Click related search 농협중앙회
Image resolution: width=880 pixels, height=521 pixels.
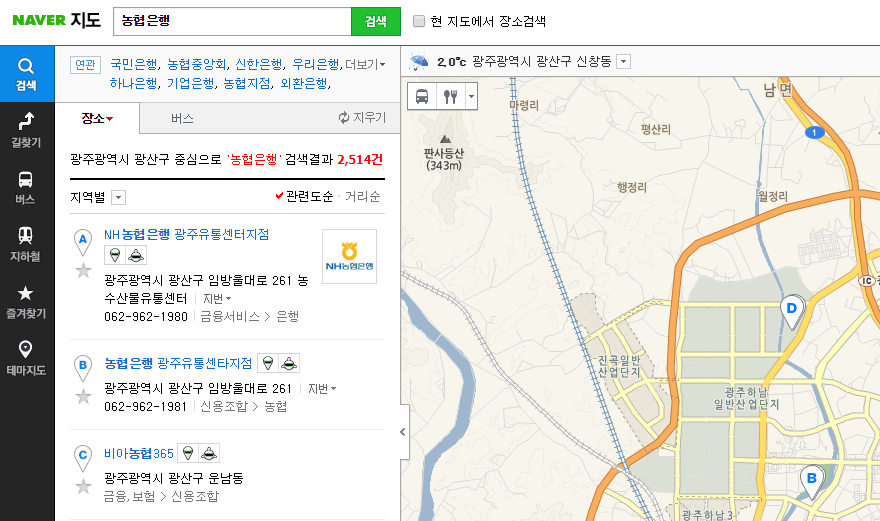pos(196,65)
